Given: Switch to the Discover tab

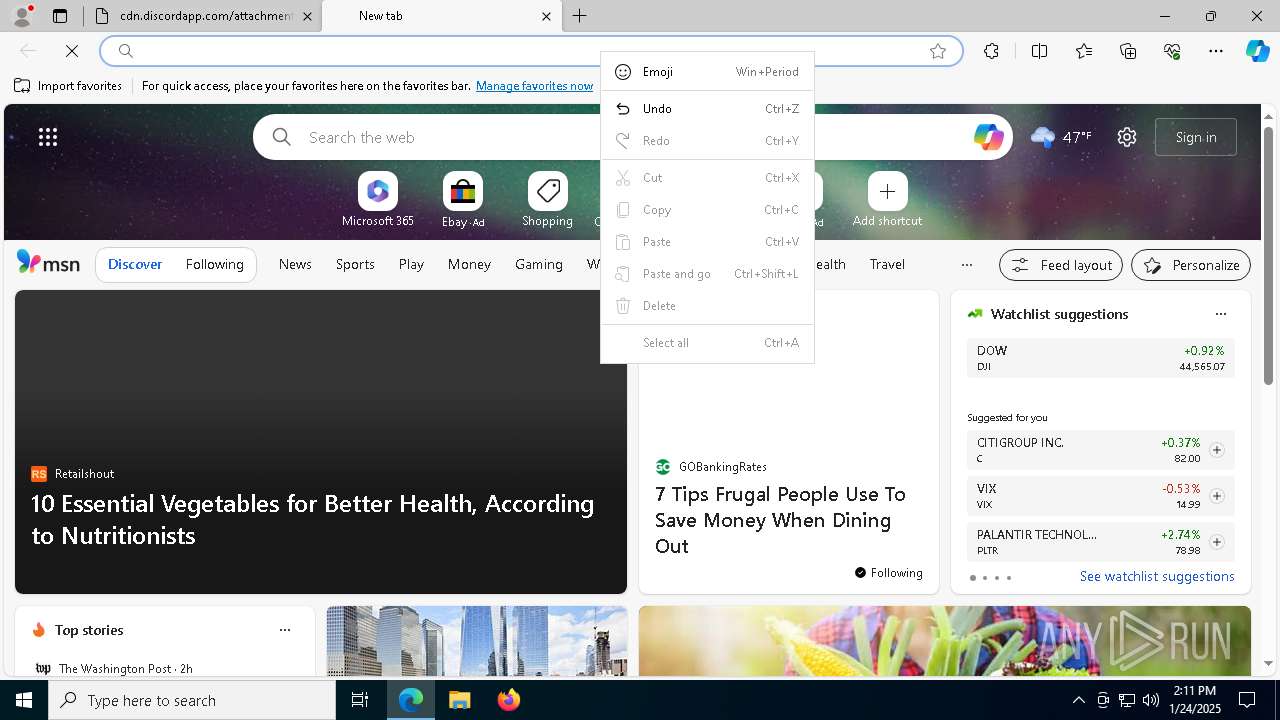Looking at the screenshot, I should (135, 264).
